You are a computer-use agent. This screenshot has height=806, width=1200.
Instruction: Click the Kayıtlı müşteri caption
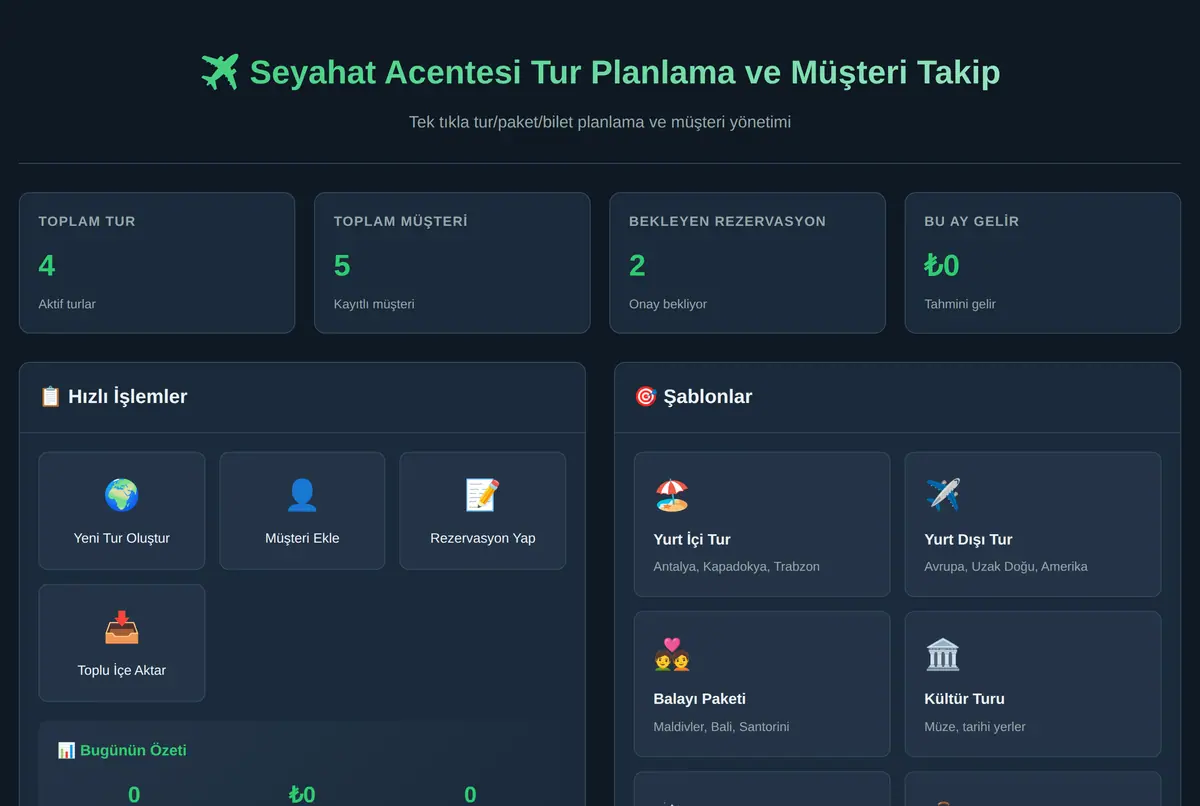click(374, 304)
